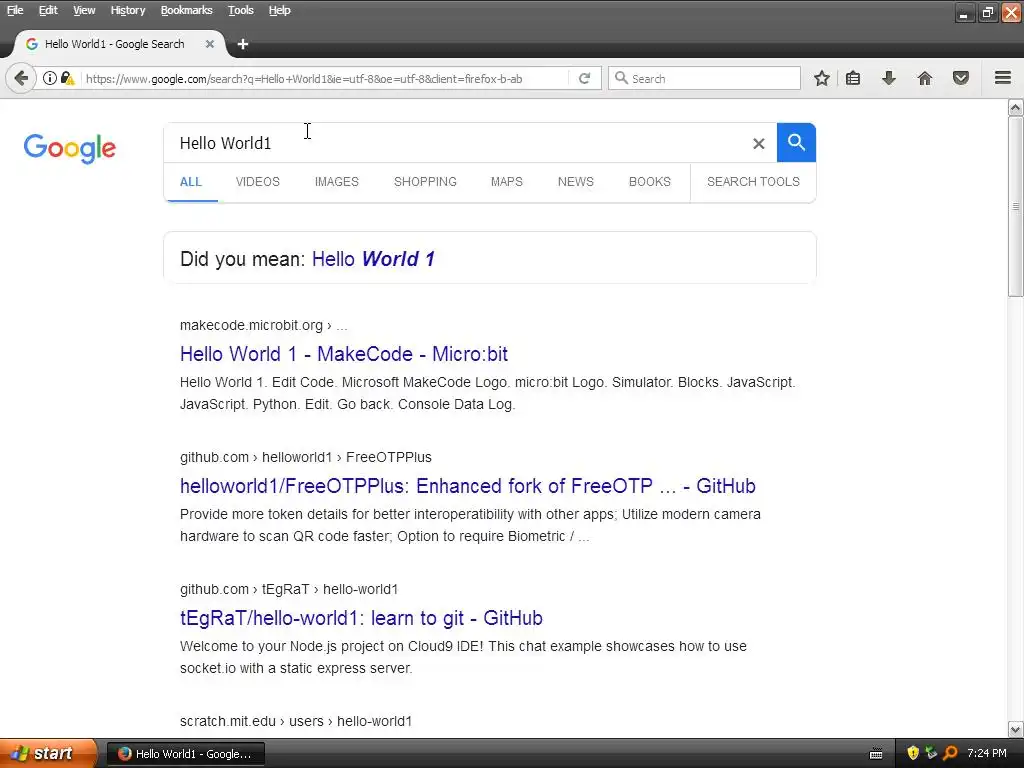
Task: Open the File menu
Action: (x=15, y=10)
